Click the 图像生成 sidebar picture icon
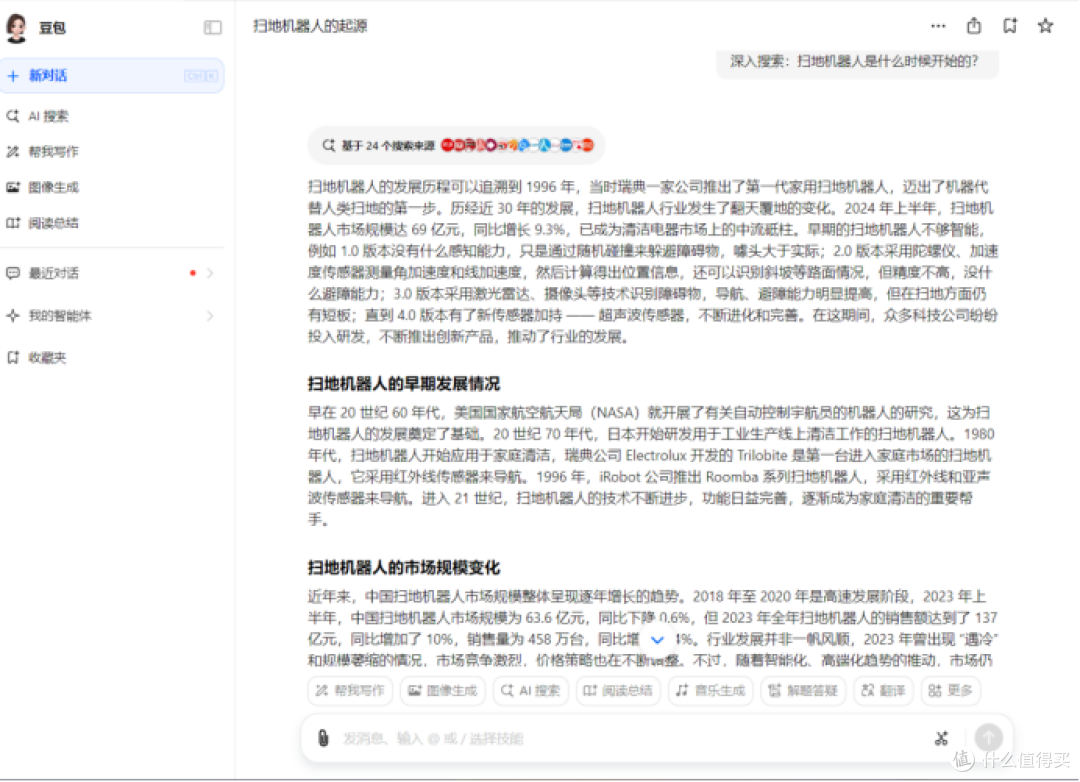The height and width of the screenshot is (782, 1080). [x=12, y=187]
